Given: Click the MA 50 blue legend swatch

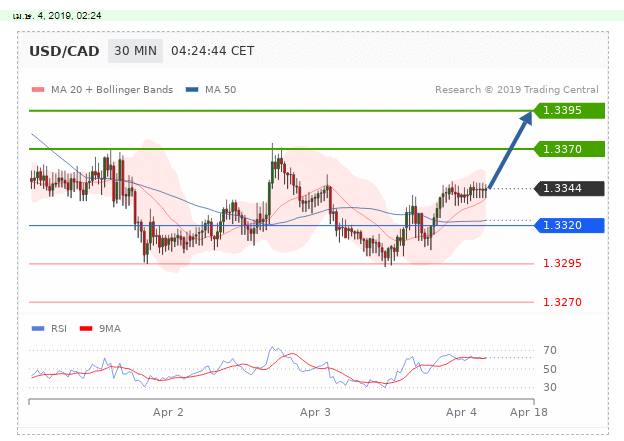Looking at the screenshot, I should (192, 90).
